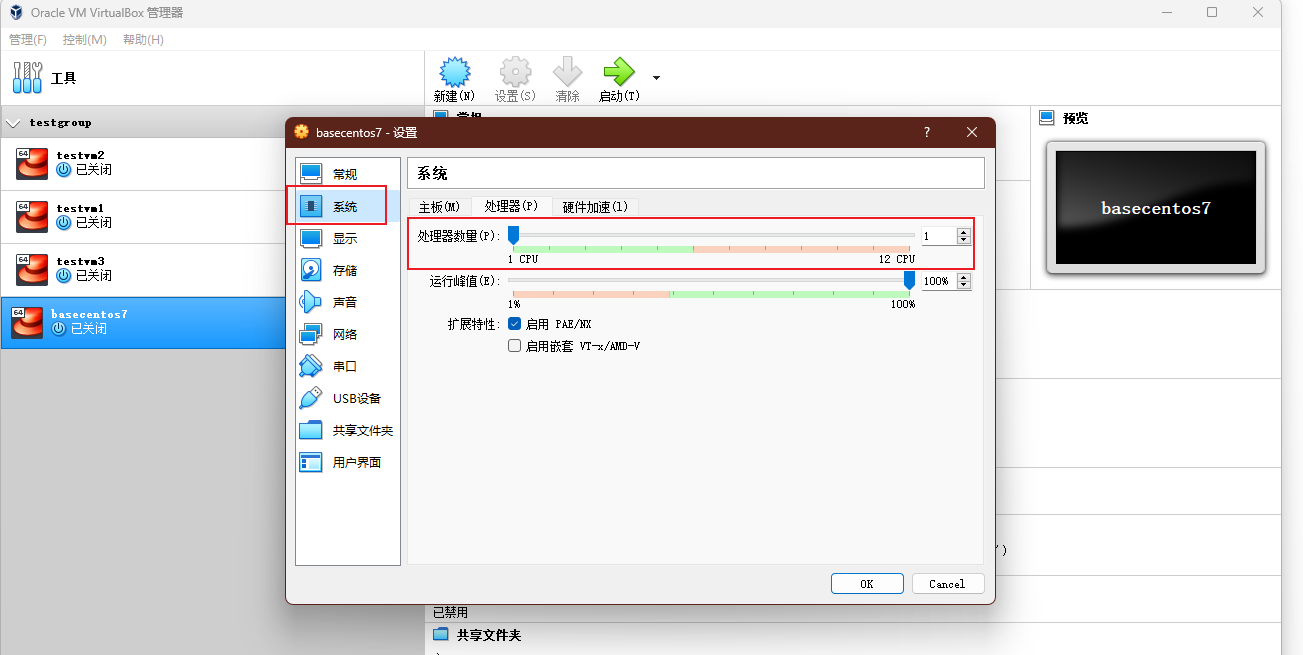Viewport: 1303px width, 655px height.
Task: Click the settings dialog title gear icon
Action: pos(301,132)
